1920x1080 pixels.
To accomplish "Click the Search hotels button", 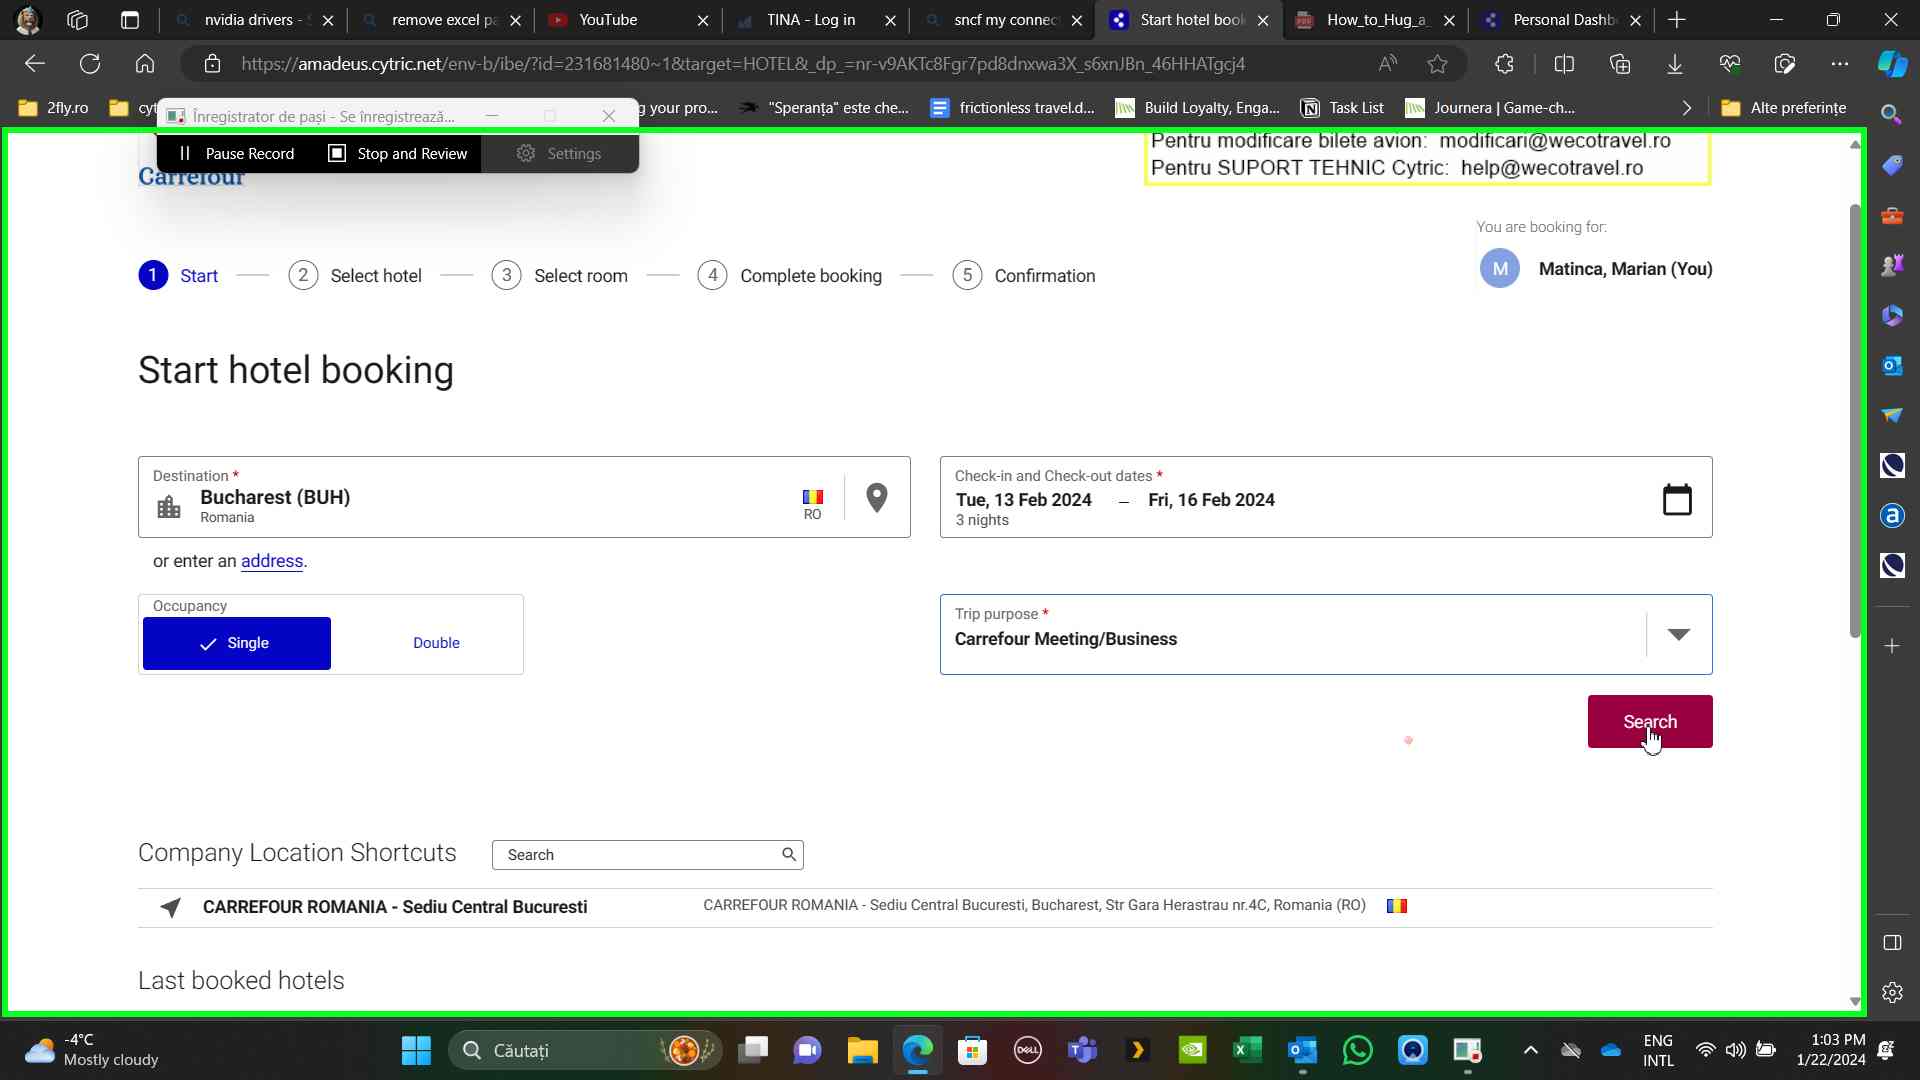I will click(1650, 722).
